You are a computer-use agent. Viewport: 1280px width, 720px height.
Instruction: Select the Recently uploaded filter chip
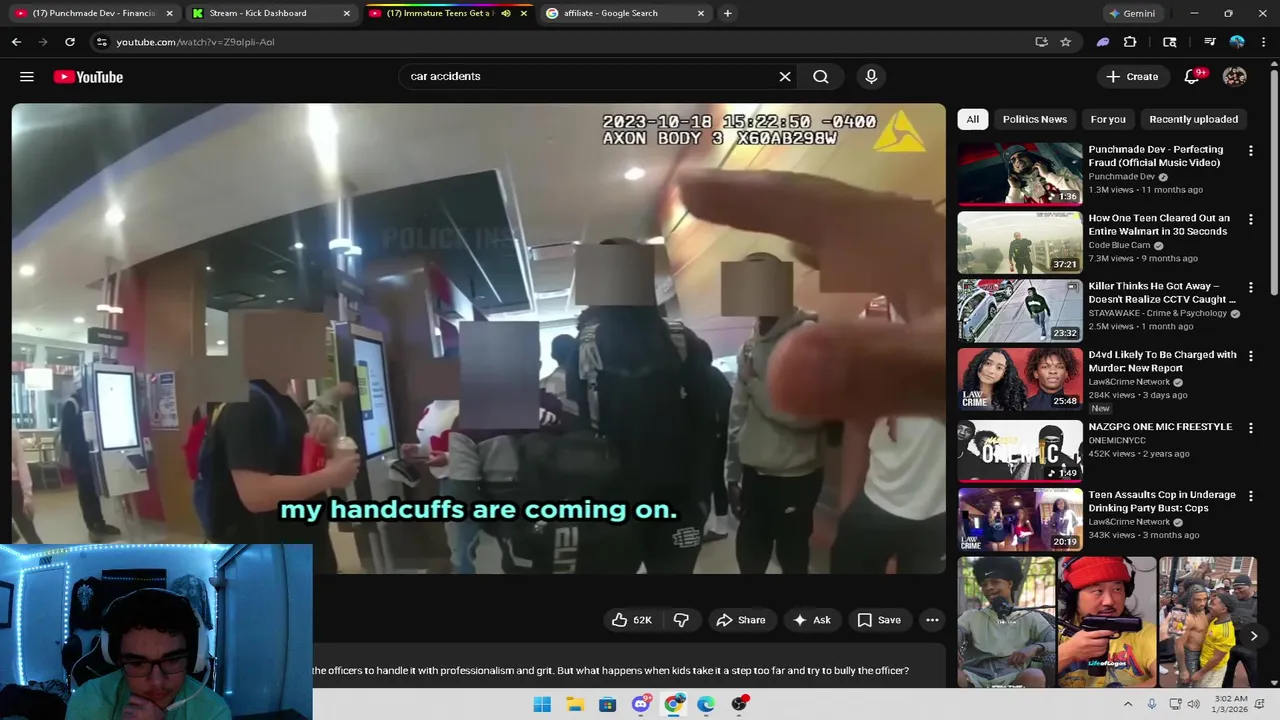click(x=1193, y=119)
